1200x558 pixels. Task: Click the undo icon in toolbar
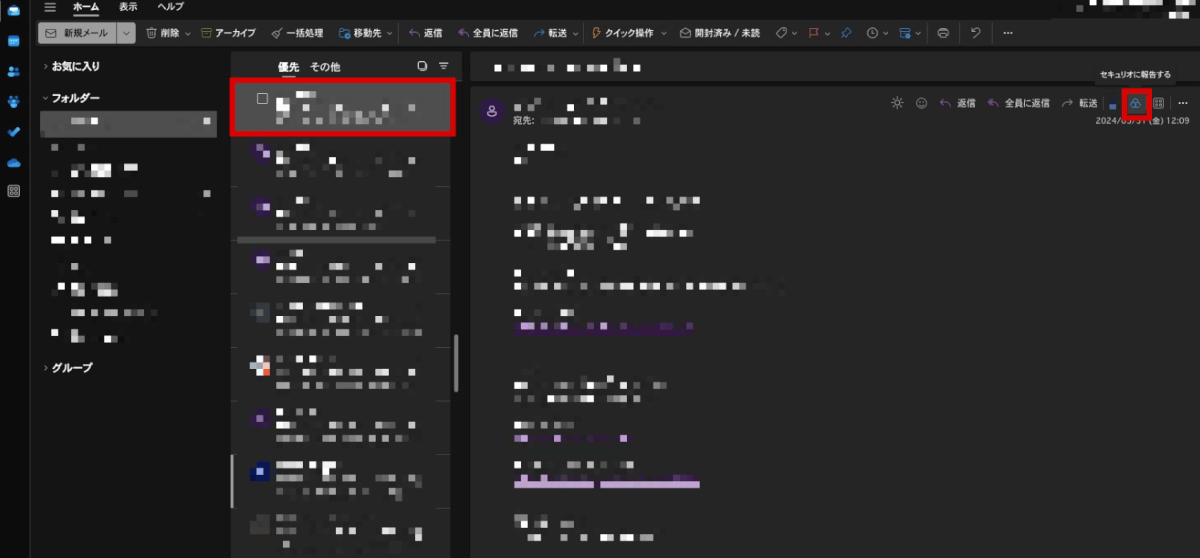point(976,33)
